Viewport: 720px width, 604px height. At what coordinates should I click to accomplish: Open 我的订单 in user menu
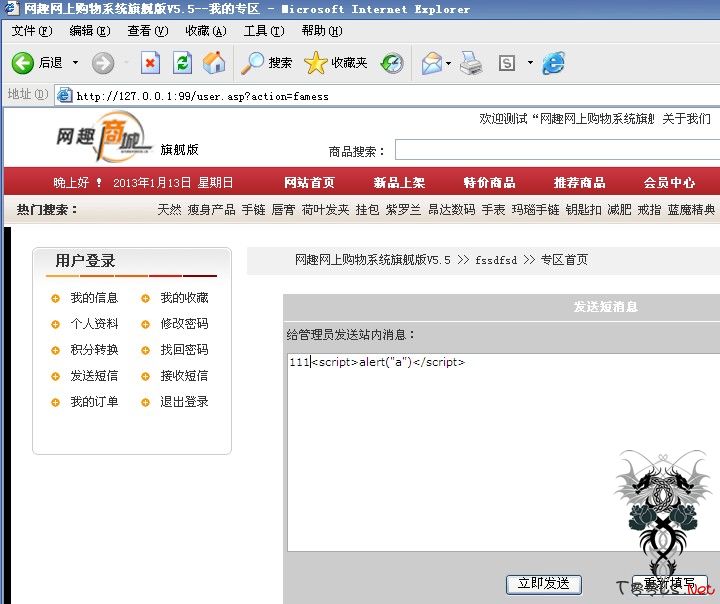click(95, 402)
